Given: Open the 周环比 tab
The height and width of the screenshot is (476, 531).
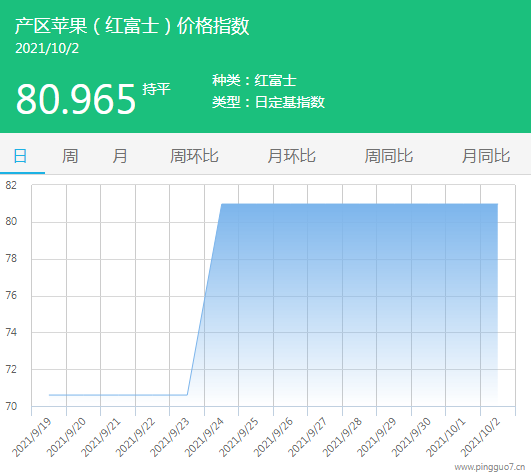Looking at the screenshot, I should tap(194, 156).
